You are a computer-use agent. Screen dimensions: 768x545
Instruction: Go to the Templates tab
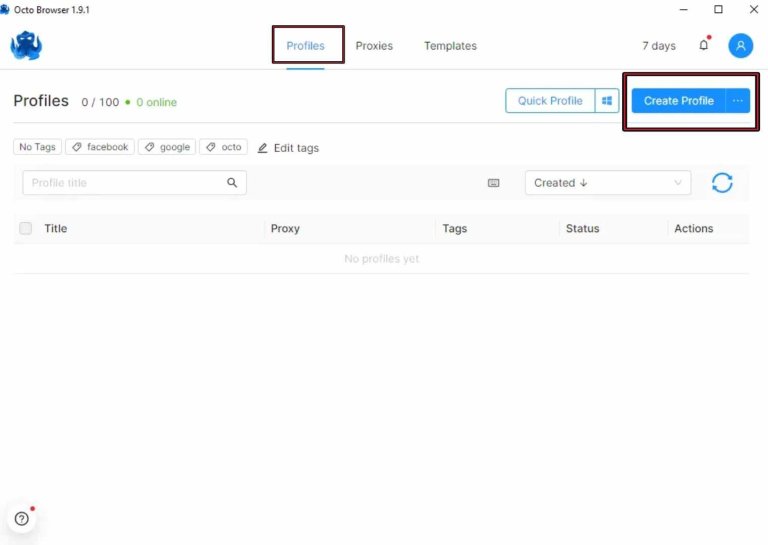(x=450, y=46)
